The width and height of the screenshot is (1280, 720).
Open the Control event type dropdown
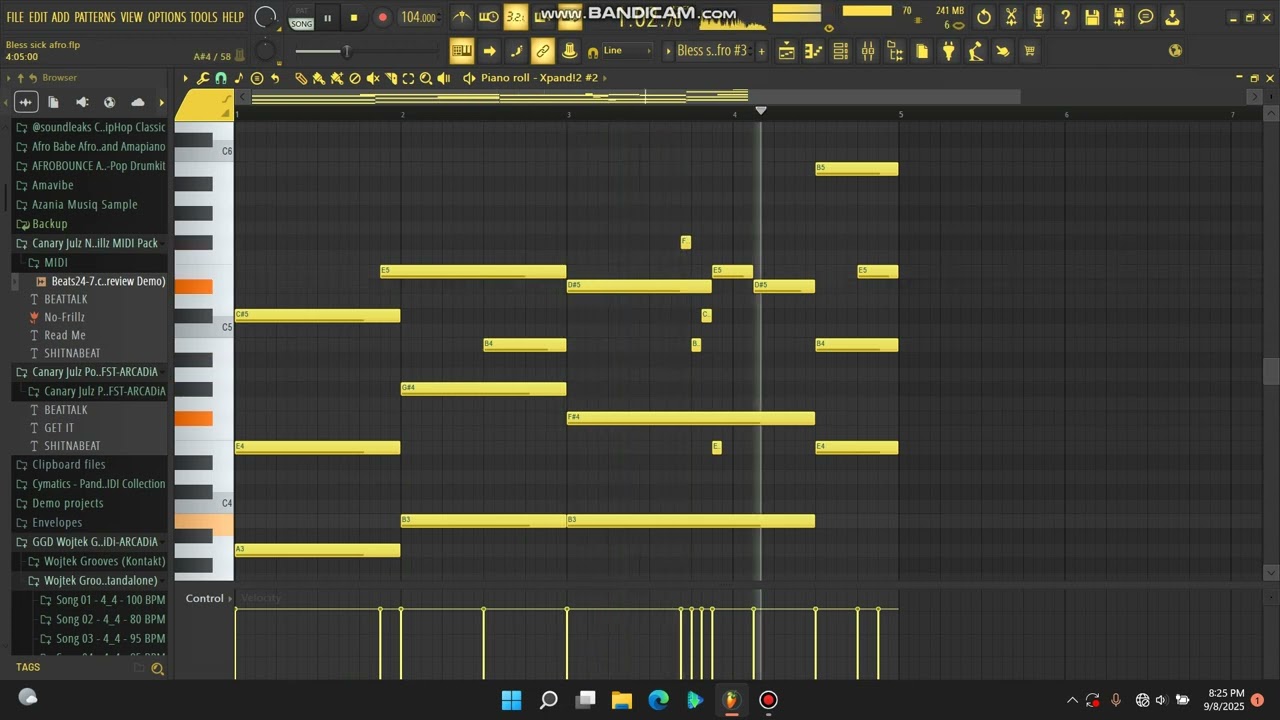209,598
